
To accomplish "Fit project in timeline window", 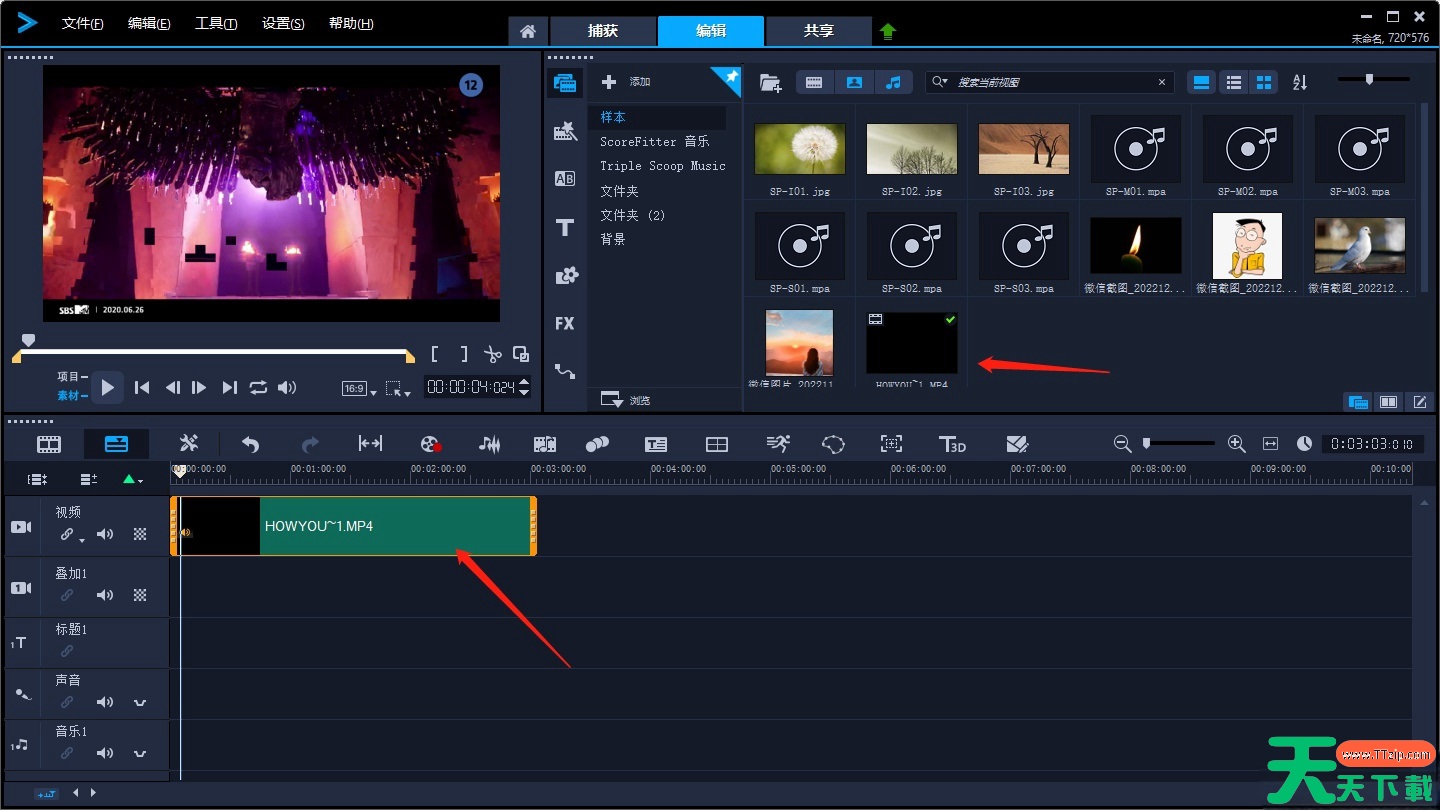I will [1270, 443].
